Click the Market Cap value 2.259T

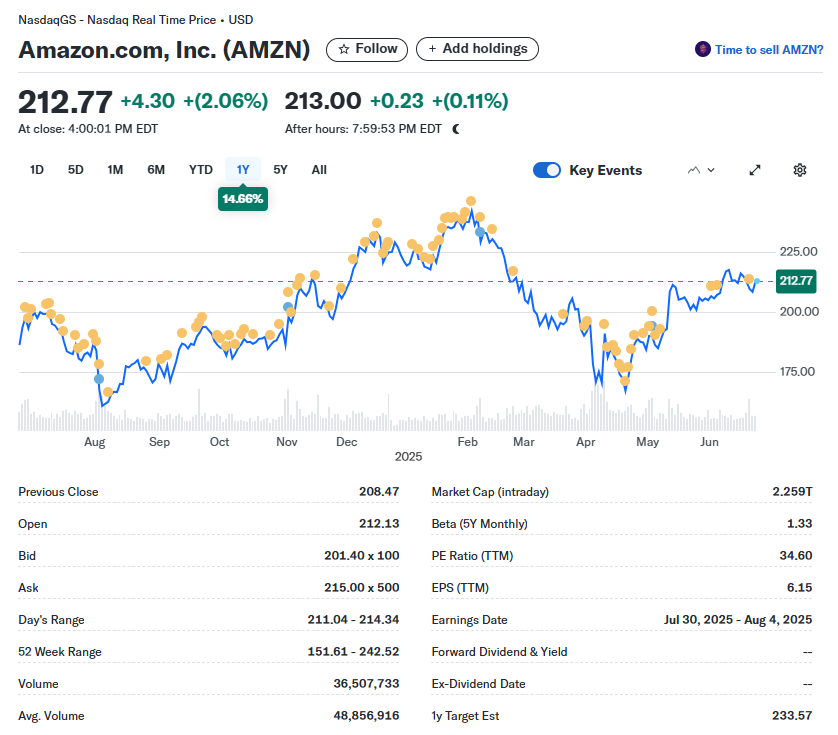click(792, 492)
